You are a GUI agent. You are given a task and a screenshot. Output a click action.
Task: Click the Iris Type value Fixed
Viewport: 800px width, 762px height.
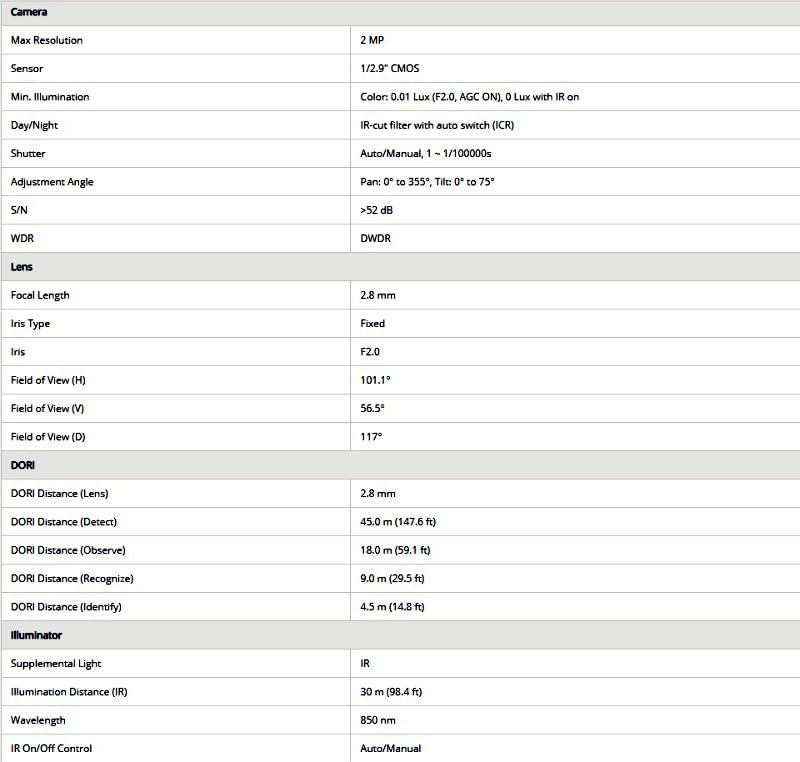(x=373, y=324)
